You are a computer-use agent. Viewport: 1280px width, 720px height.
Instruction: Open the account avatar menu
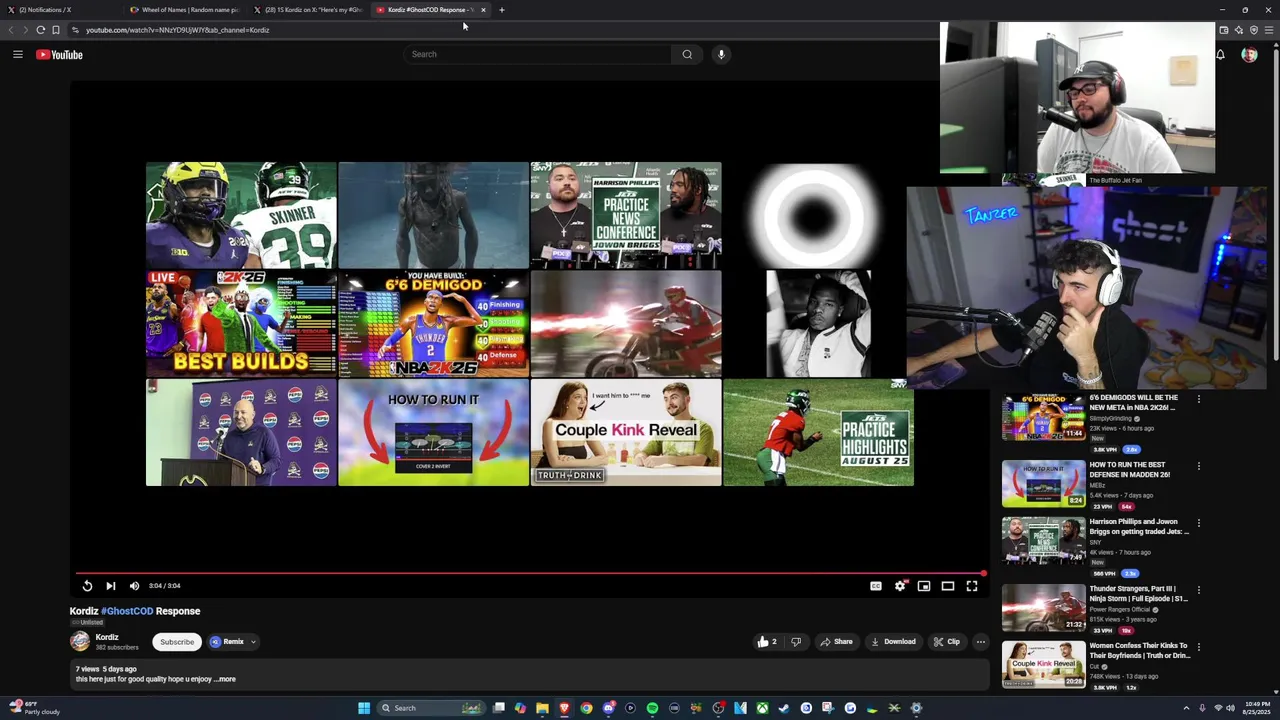(1249, 54)
